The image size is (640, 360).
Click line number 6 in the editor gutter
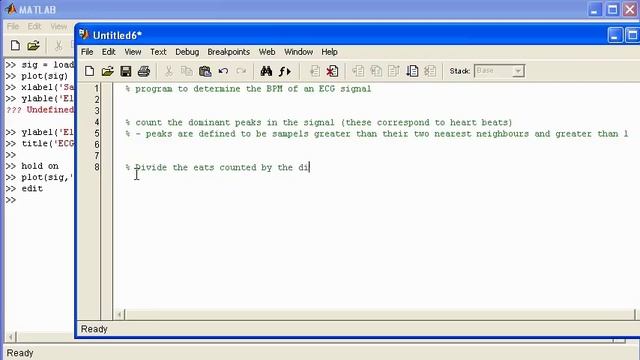pyautogui.click(x=97, y=144)
